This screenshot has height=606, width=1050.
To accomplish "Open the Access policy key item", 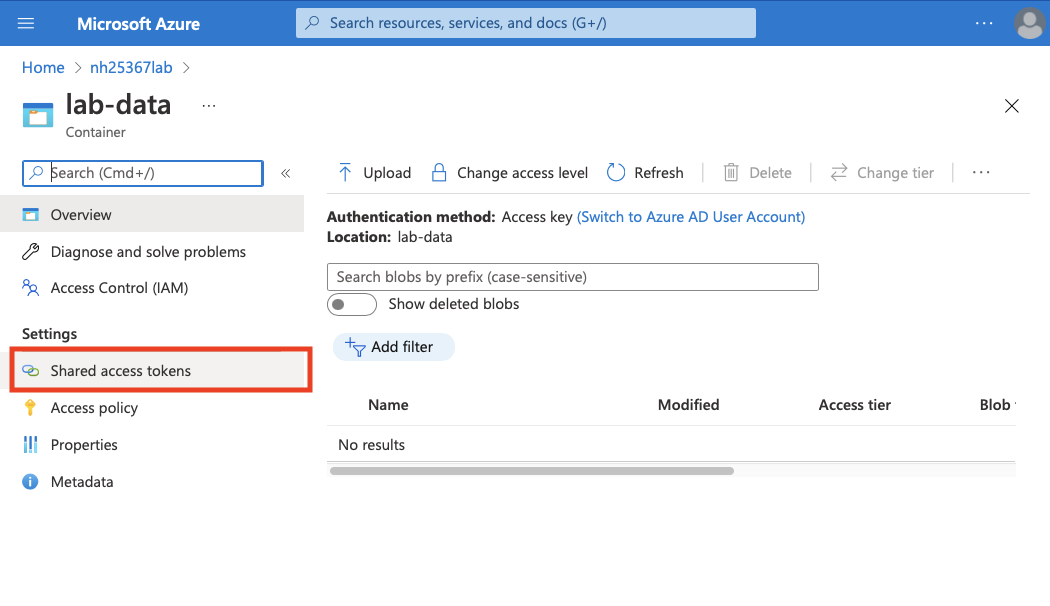I will 94,408.
